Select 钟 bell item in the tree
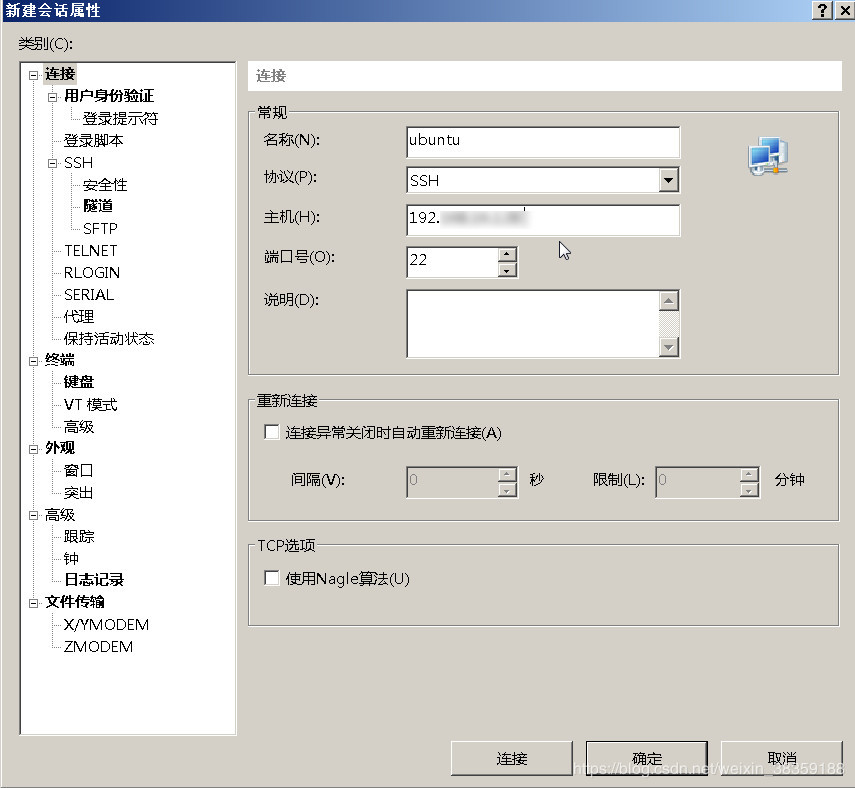The image size is (855, 788). pyautogui.click(x=71, y=558)
